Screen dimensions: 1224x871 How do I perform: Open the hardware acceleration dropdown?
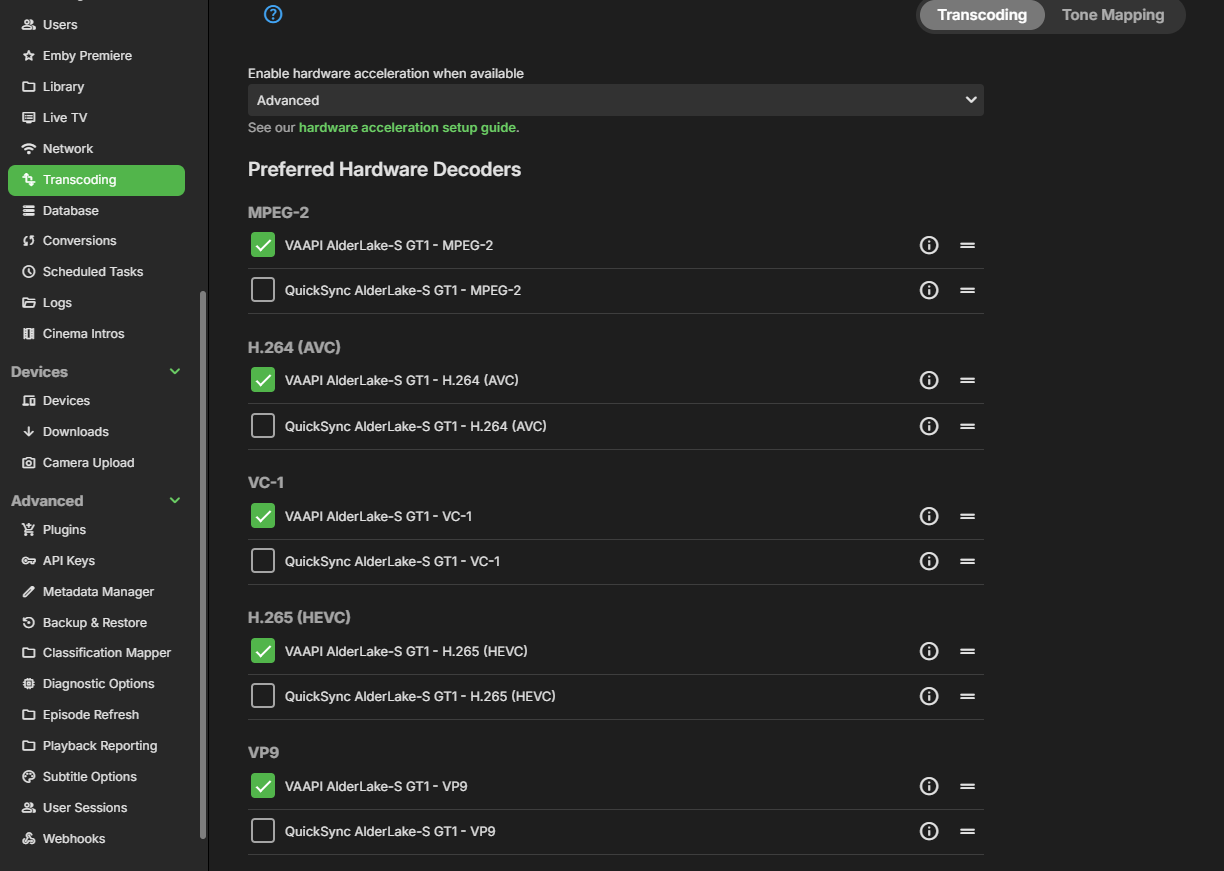pos(615,100)
